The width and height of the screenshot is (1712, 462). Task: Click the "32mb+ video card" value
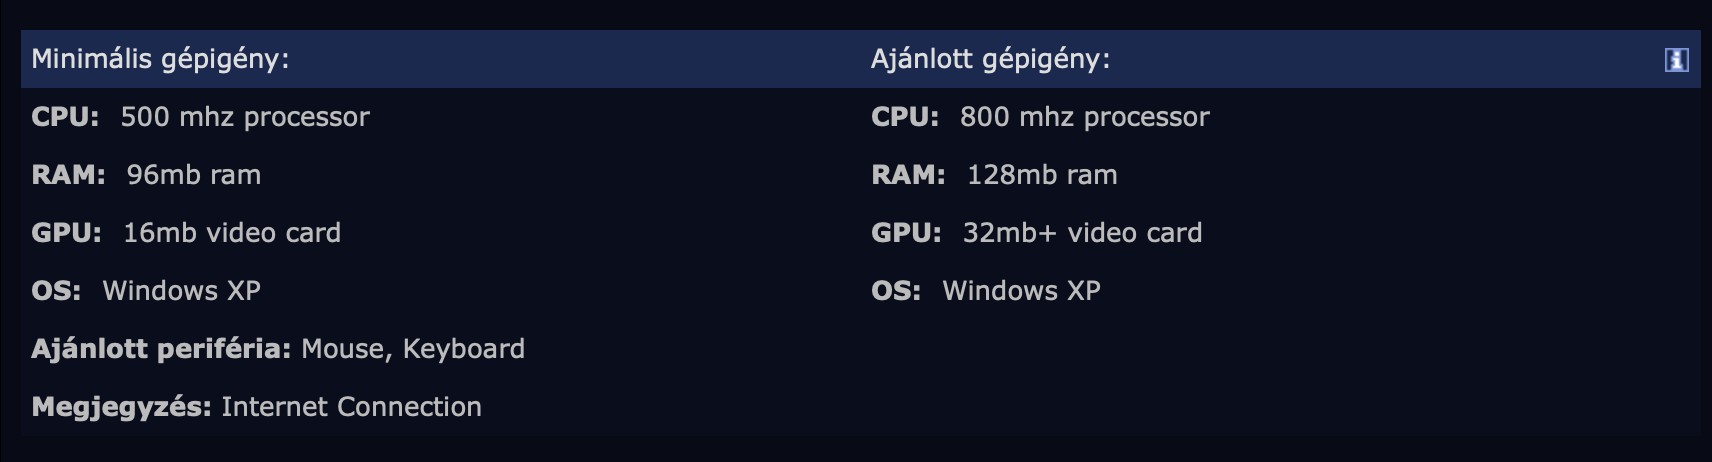click(1082, 233)
